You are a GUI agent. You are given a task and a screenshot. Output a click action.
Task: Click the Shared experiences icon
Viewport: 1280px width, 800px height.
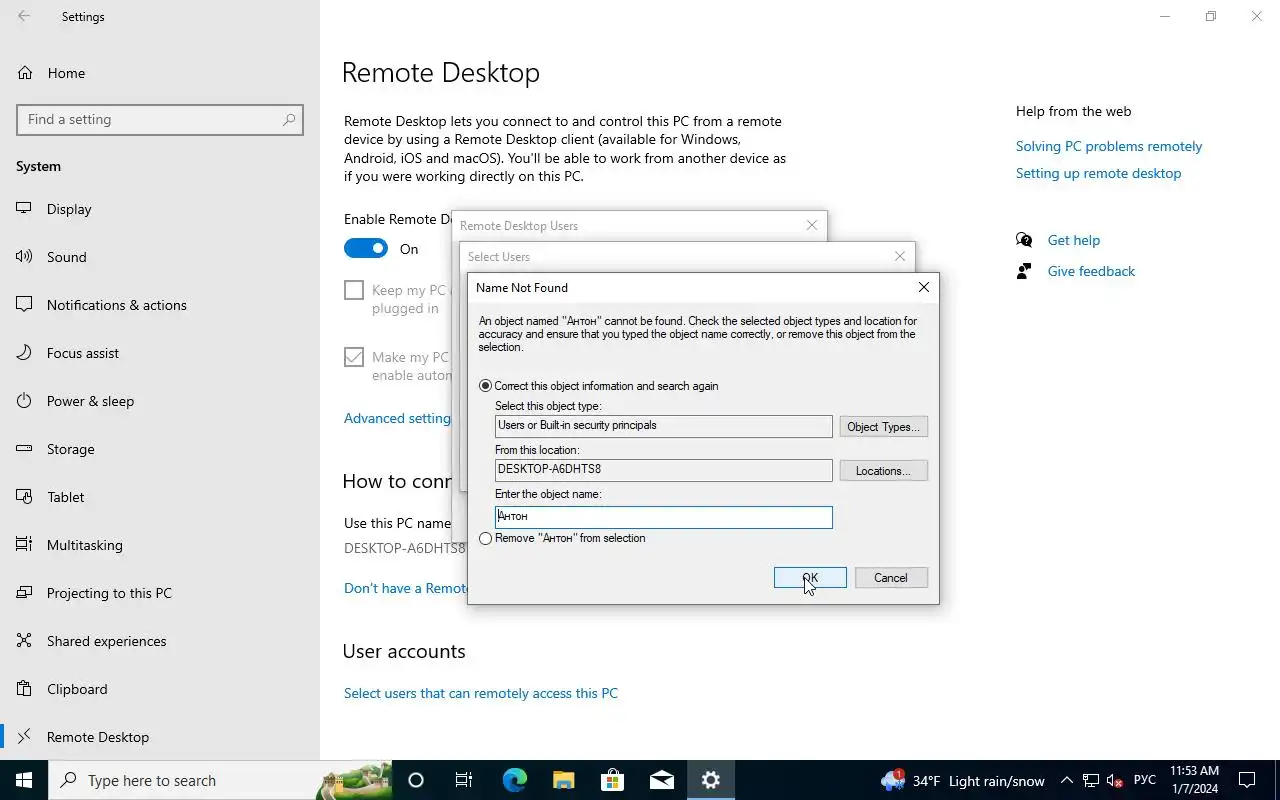24,641
